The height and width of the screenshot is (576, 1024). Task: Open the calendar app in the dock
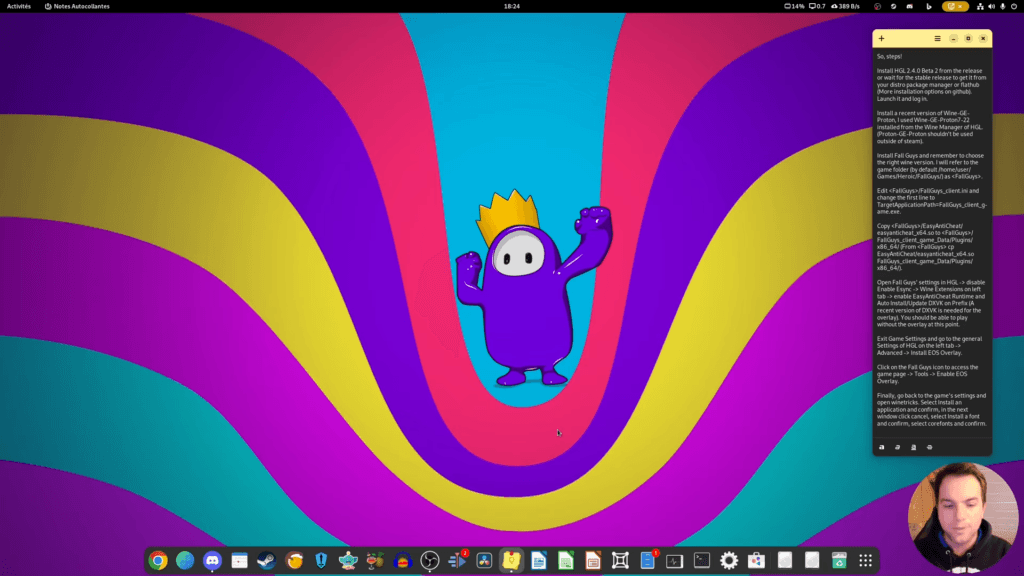(x=240, y=560)
